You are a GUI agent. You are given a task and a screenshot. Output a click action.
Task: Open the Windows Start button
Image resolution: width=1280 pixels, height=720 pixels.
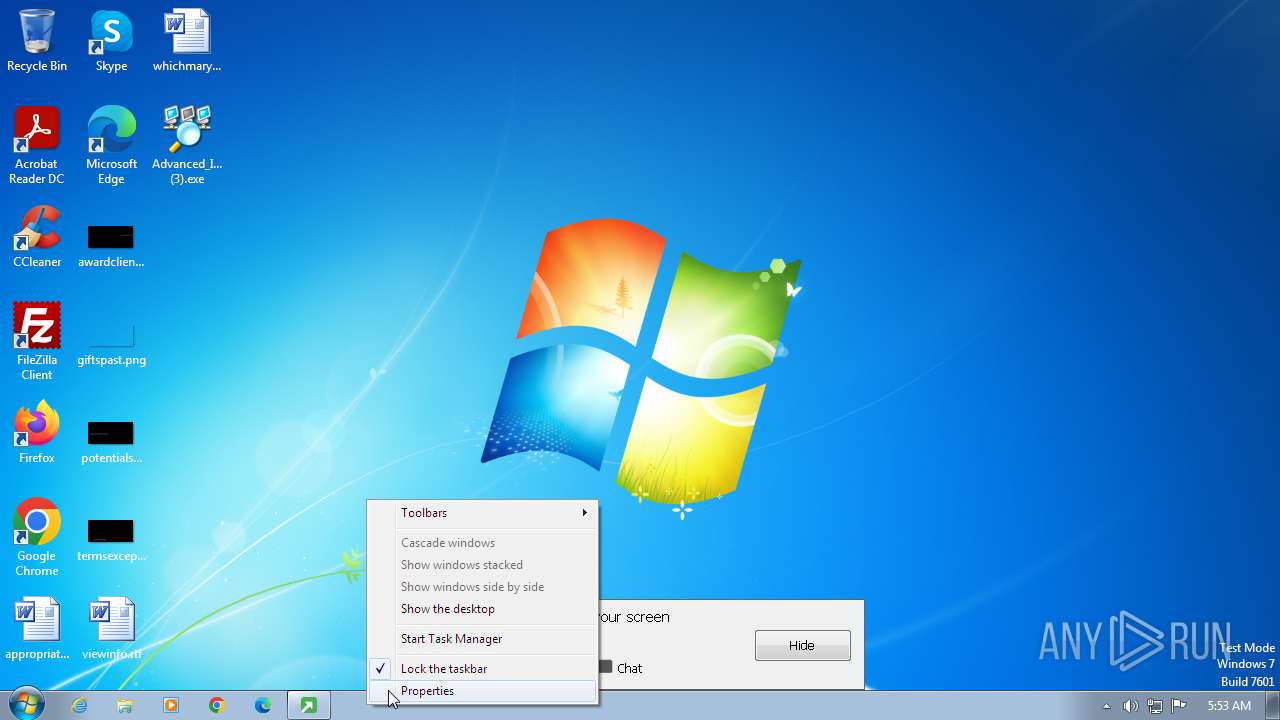pos(26,705)
